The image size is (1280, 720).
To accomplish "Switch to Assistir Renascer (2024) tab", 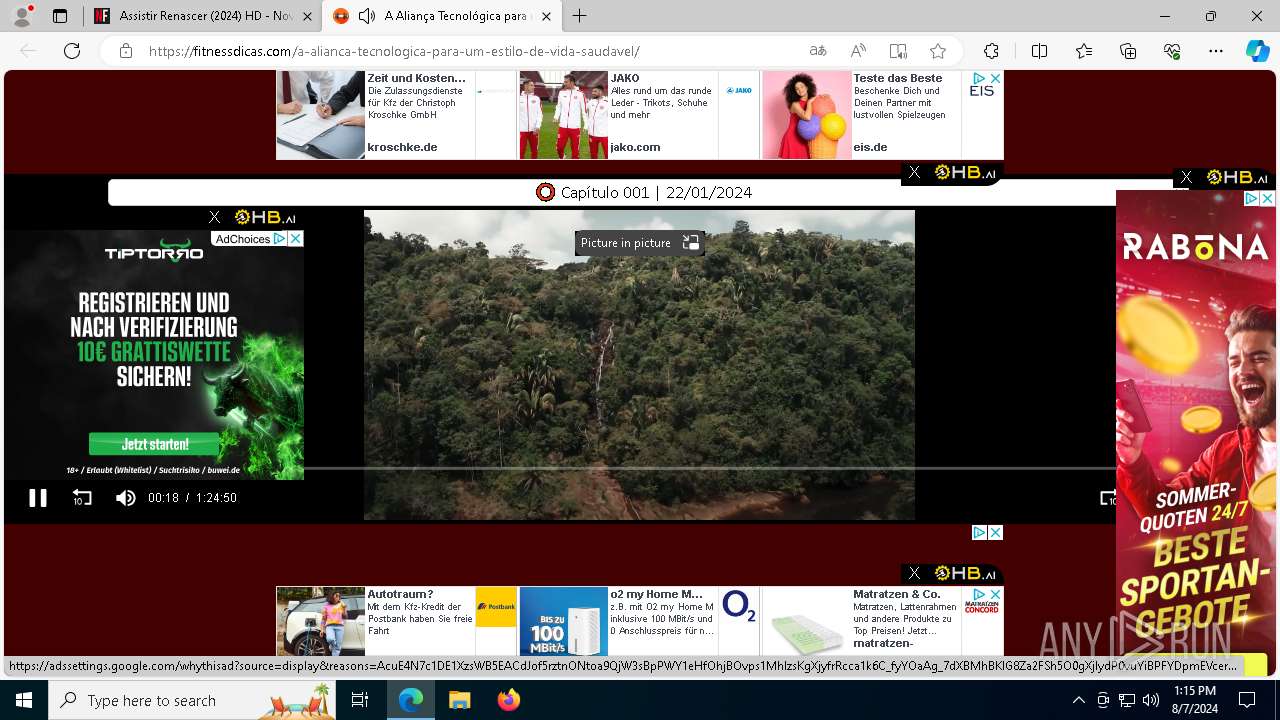I will (204, 16).
